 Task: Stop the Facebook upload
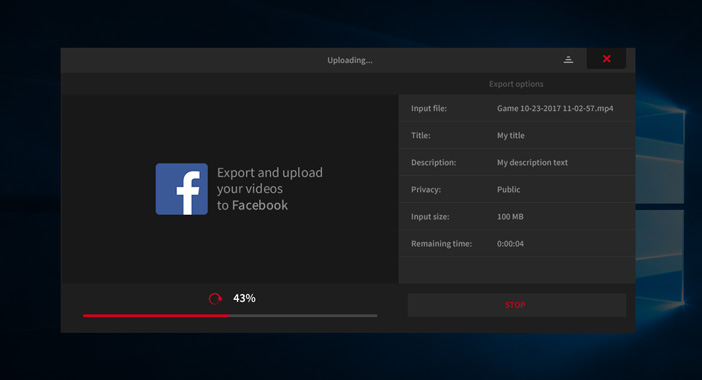click(517, 305)
